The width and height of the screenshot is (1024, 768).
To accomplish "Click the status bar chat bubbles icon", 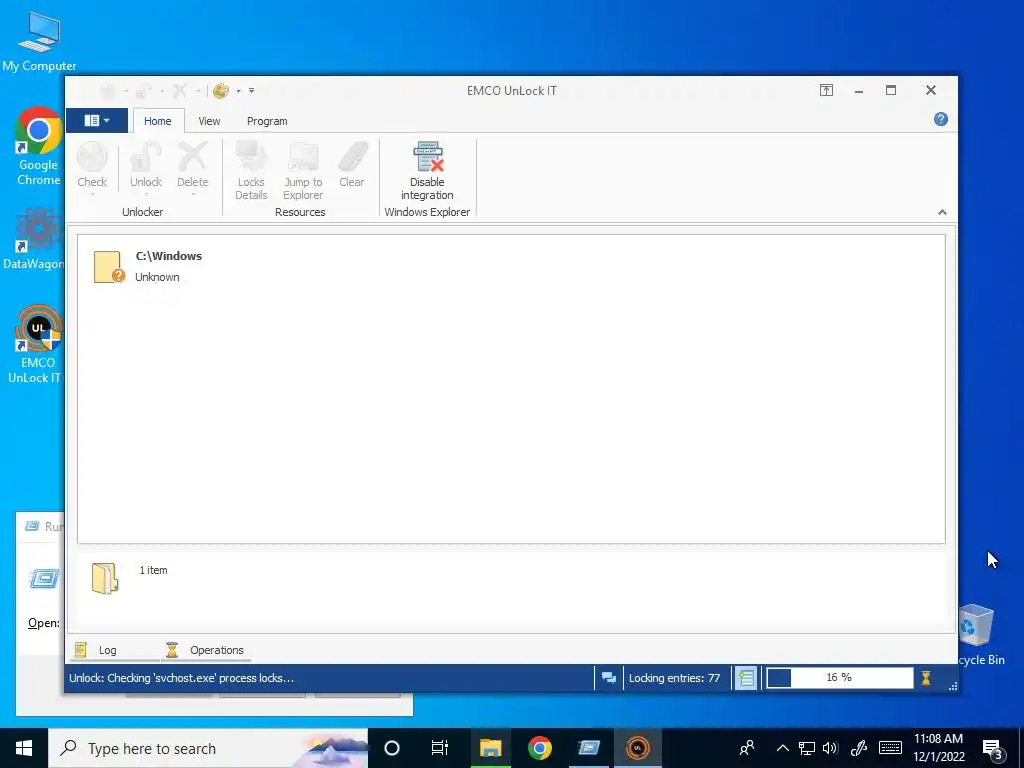I will tap(609, 678).
